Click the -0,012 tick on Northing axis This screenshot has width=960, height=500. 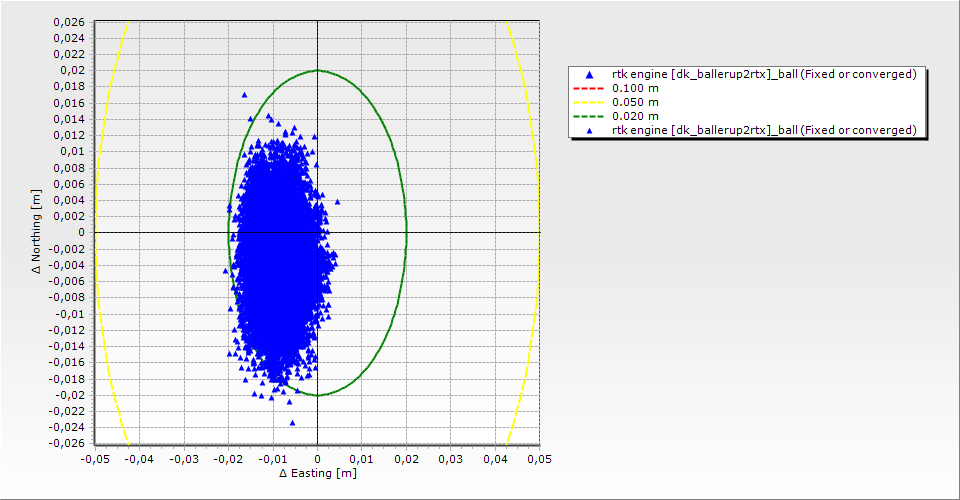pos(67,330)
